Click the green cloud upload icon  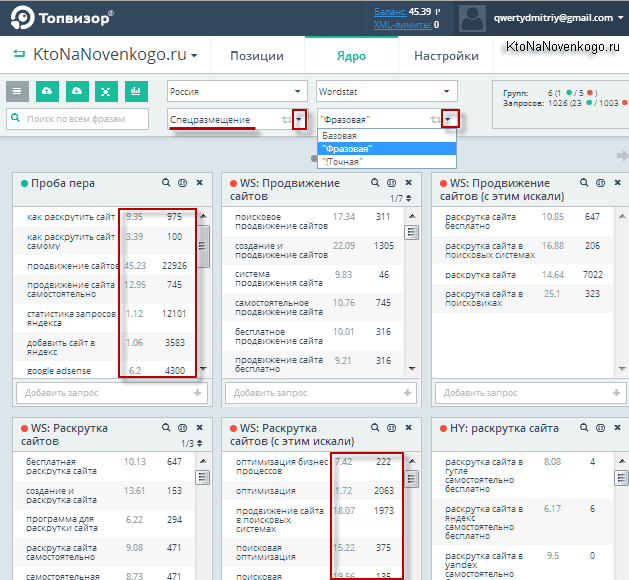click(46, 91)
